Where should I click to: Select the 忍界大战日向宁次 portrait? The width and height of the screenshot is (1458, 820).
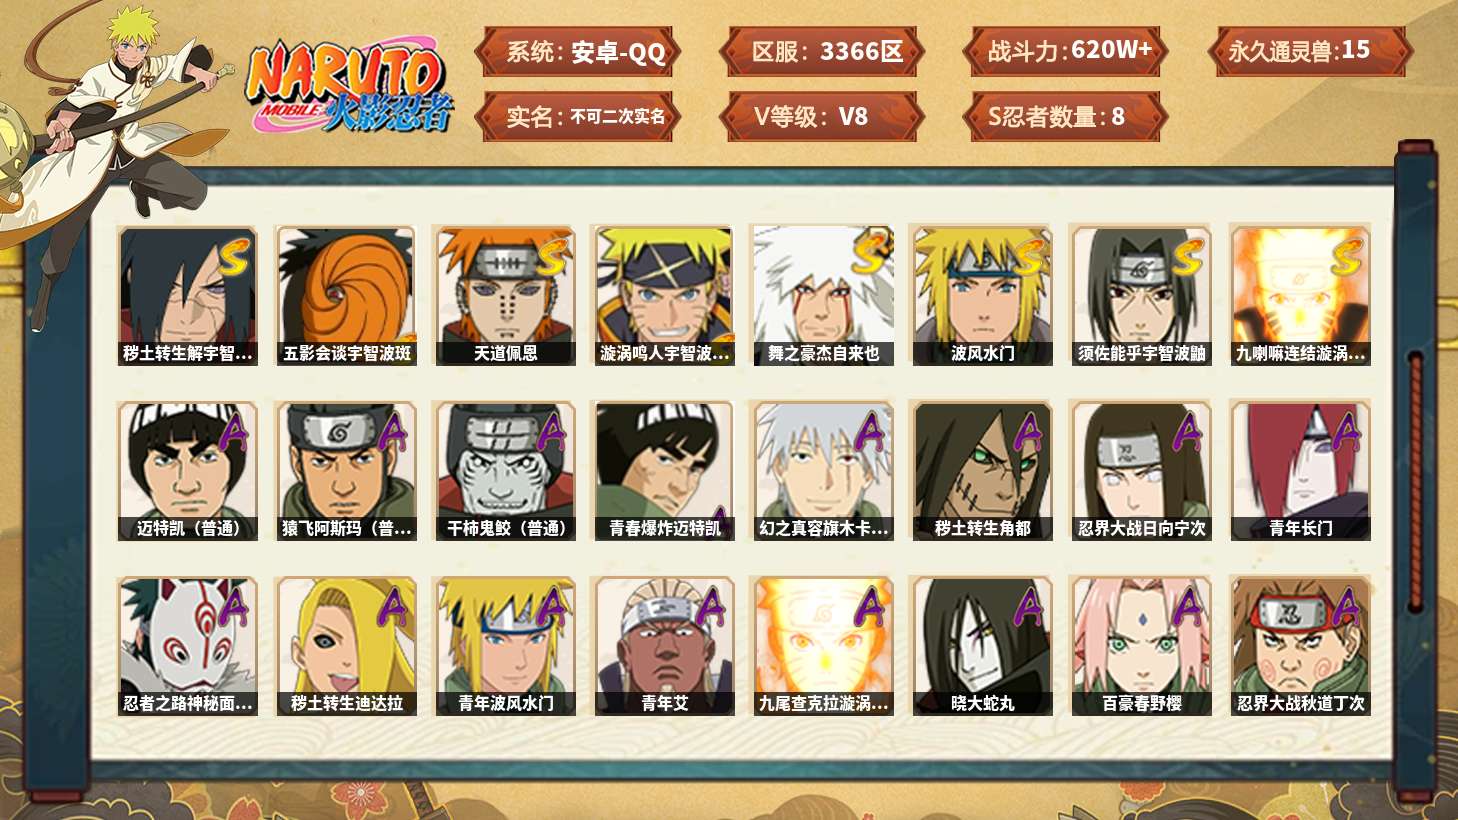tap(1141, 471)
